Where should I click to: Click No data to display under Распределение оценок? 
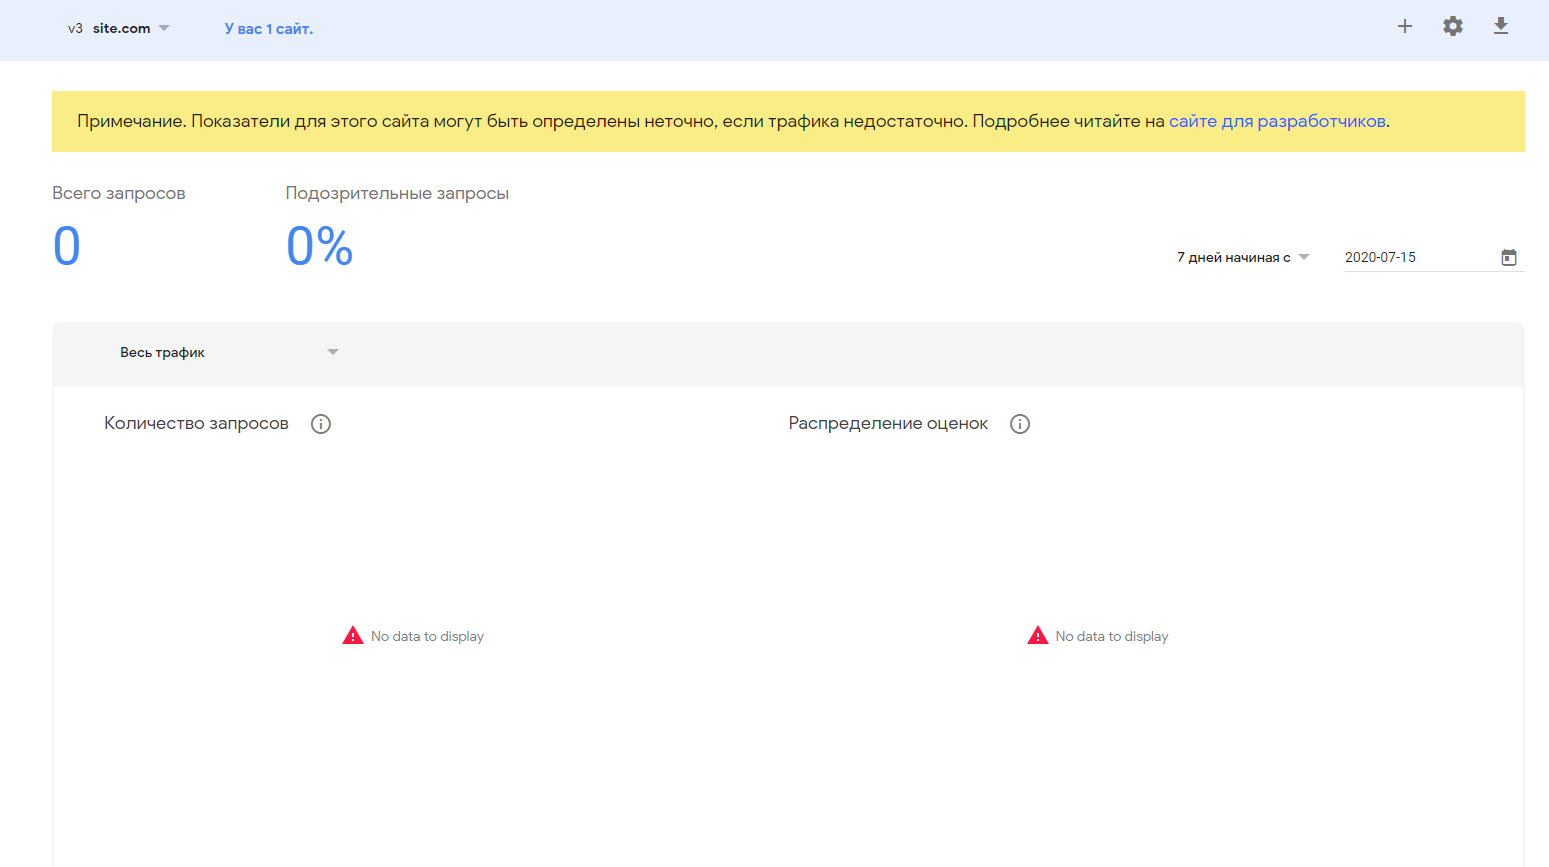click(x=1112, y=636)
